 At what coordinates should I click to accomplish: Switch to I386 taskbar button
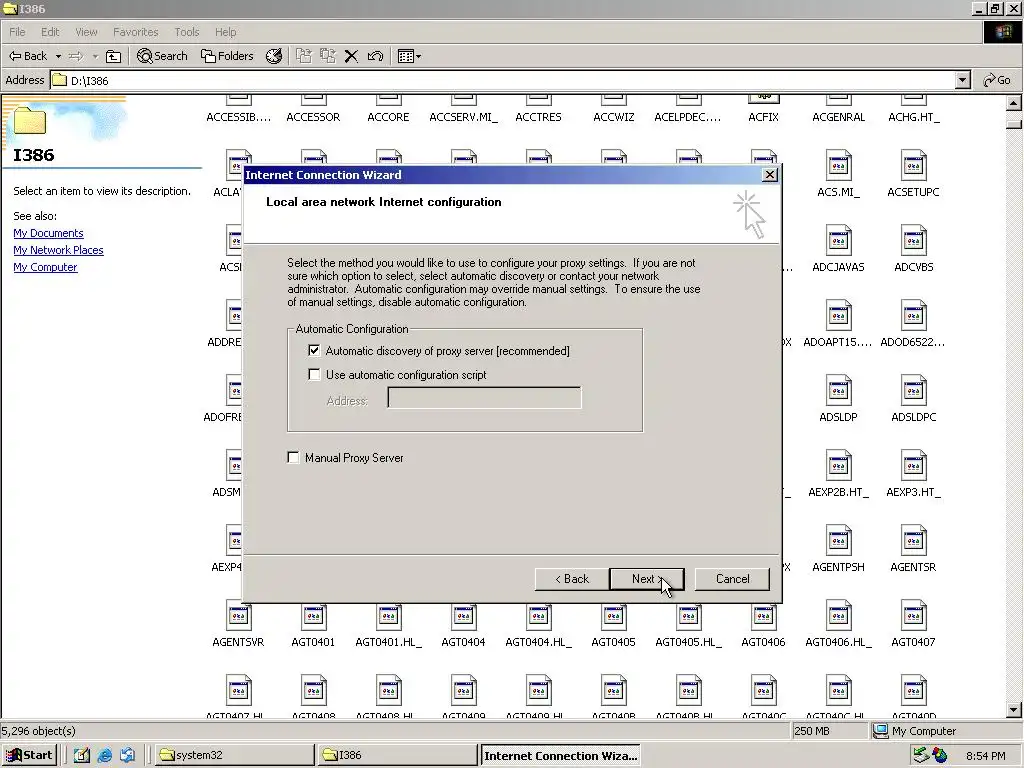point(398,755)
